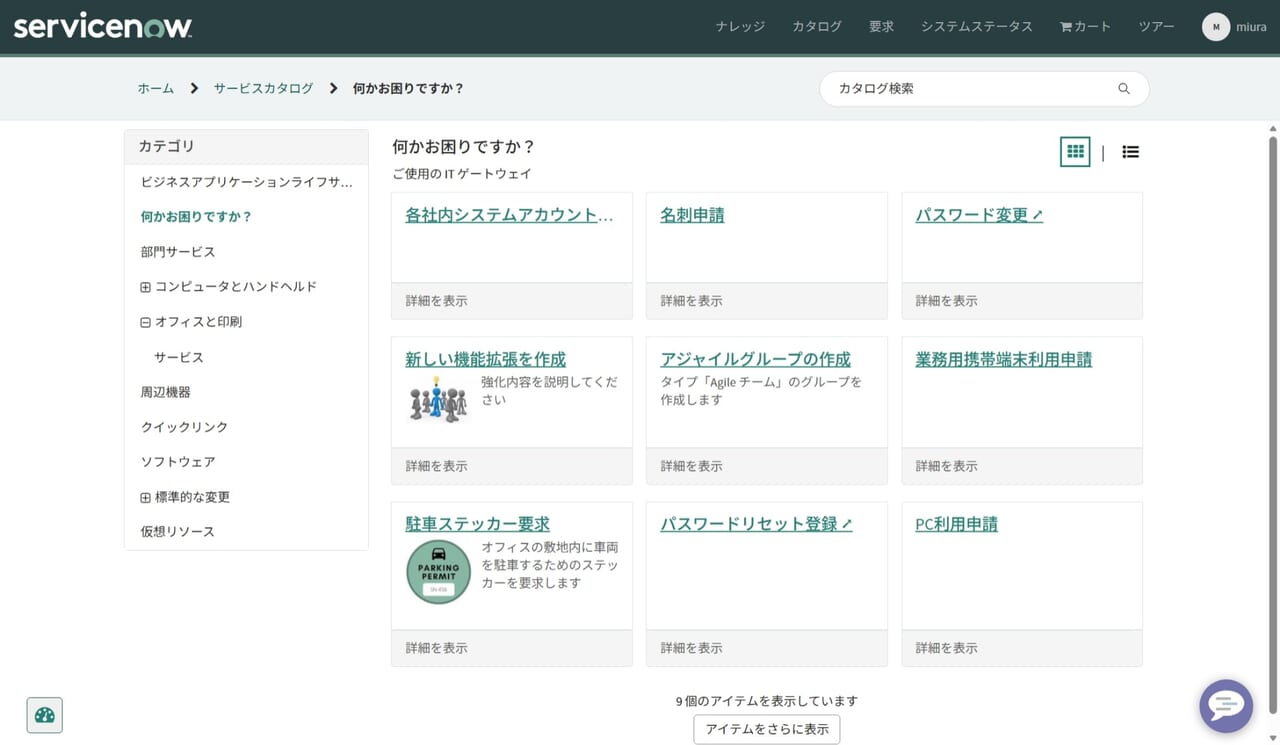Click the dashboard gauge icon bottom-left
This screenshot has width=1280, height=745.
point(45,715)
